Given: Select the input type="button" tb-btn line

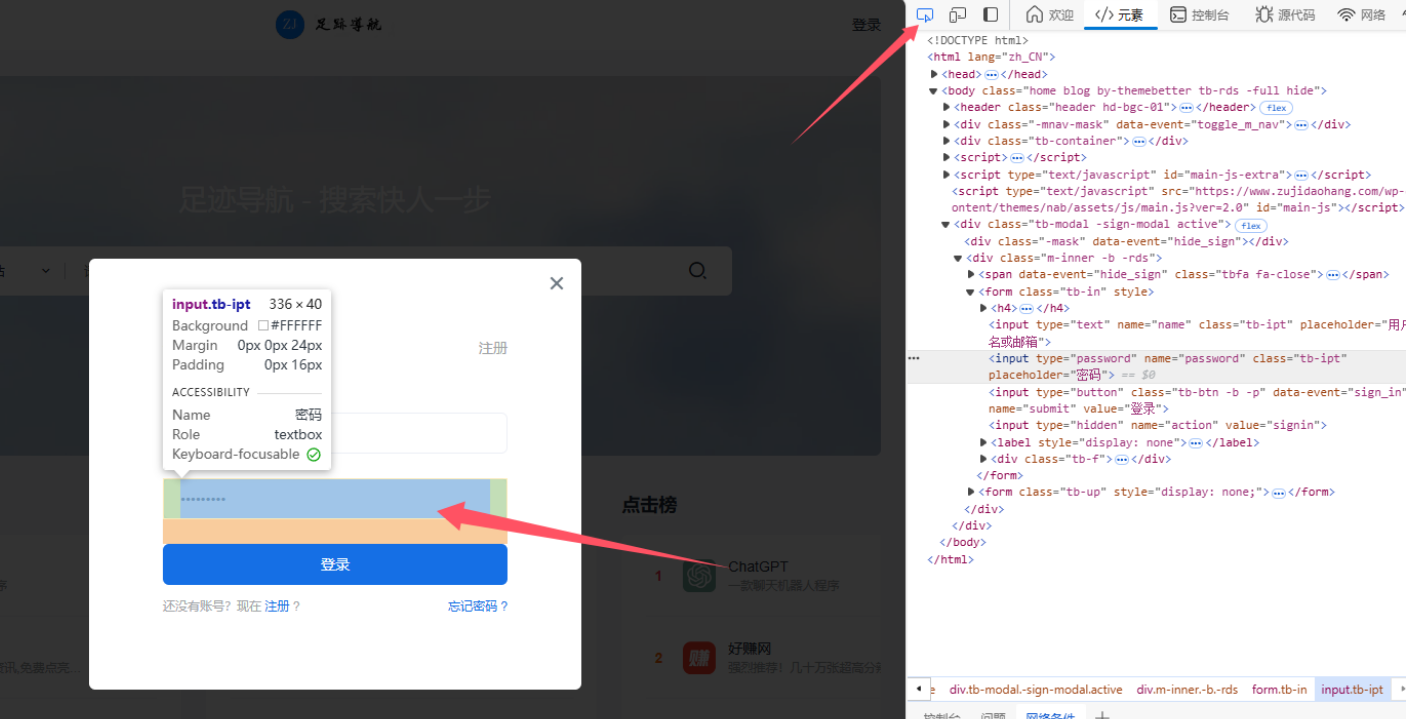Looking at the screenshot, I should coord(1197,401).
